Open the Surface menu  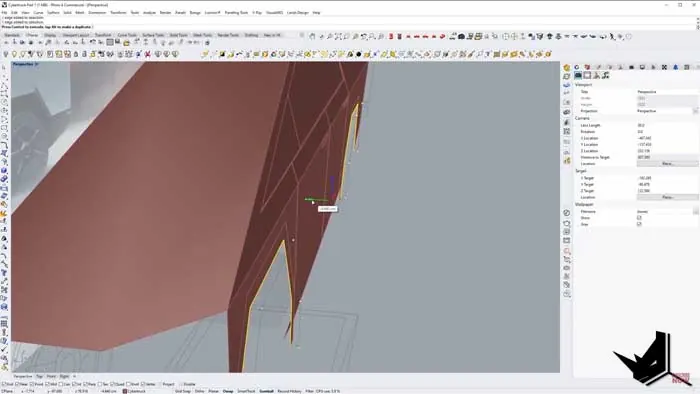(x=53, y=12)
